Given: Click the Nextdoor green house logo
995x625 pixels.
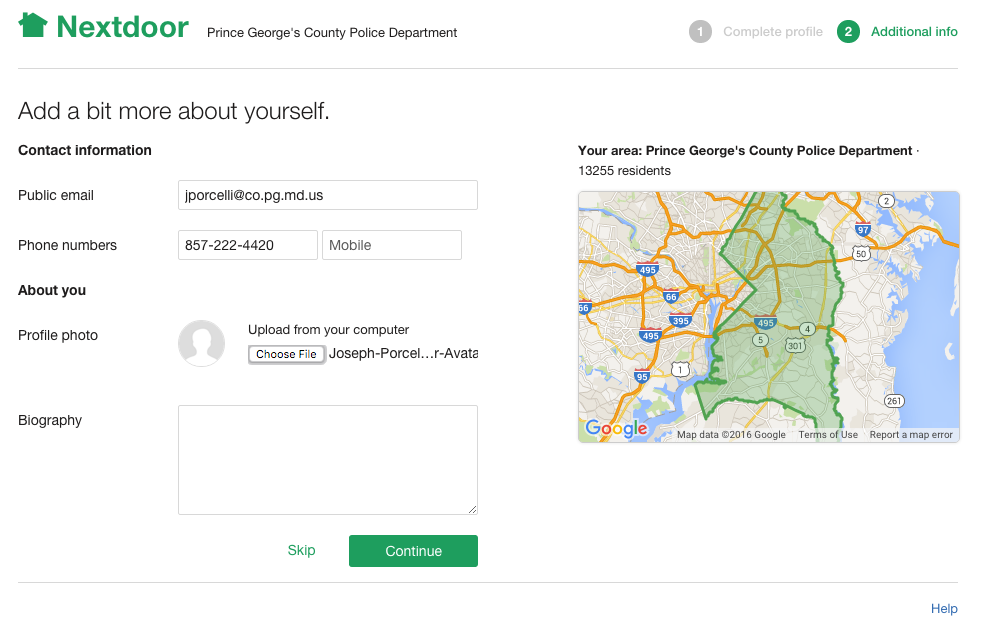Looking at the screenshot, I should 31,24.
